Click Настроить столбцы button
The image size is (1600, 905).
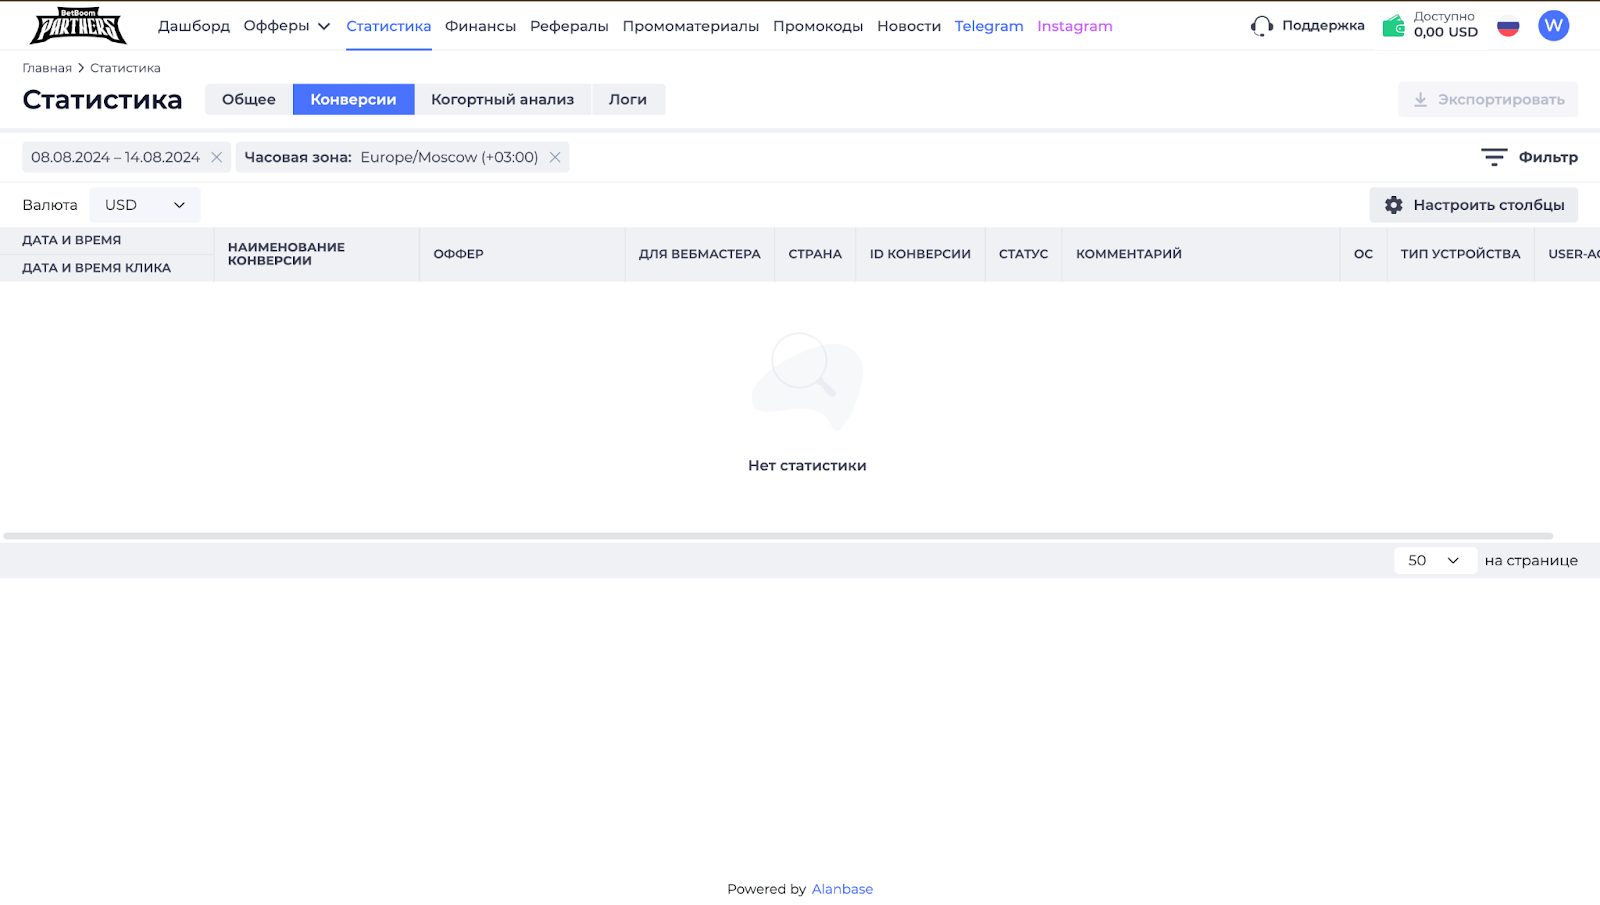point(1474,205)
